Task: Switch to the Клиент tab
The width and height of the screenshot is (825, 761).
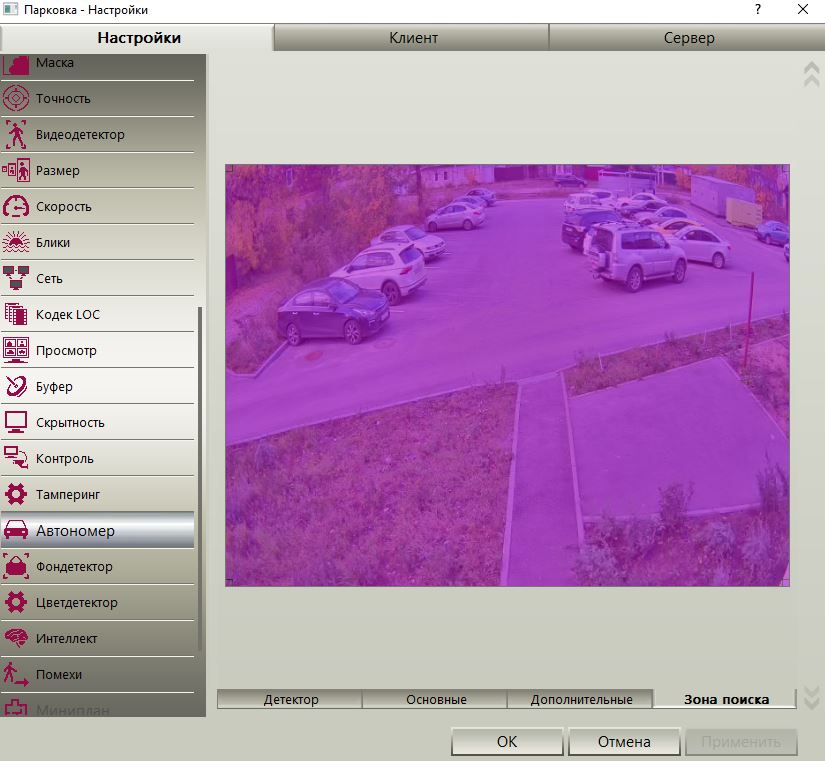Action: [413, 38]
